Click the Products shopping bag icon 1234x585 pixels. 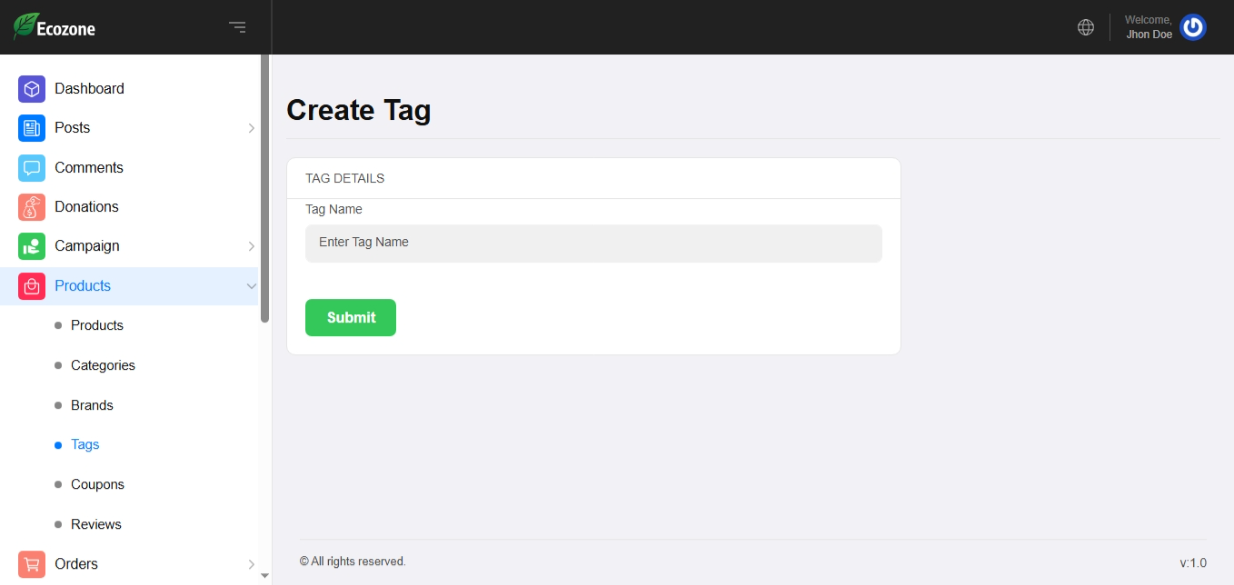point(32,286)
